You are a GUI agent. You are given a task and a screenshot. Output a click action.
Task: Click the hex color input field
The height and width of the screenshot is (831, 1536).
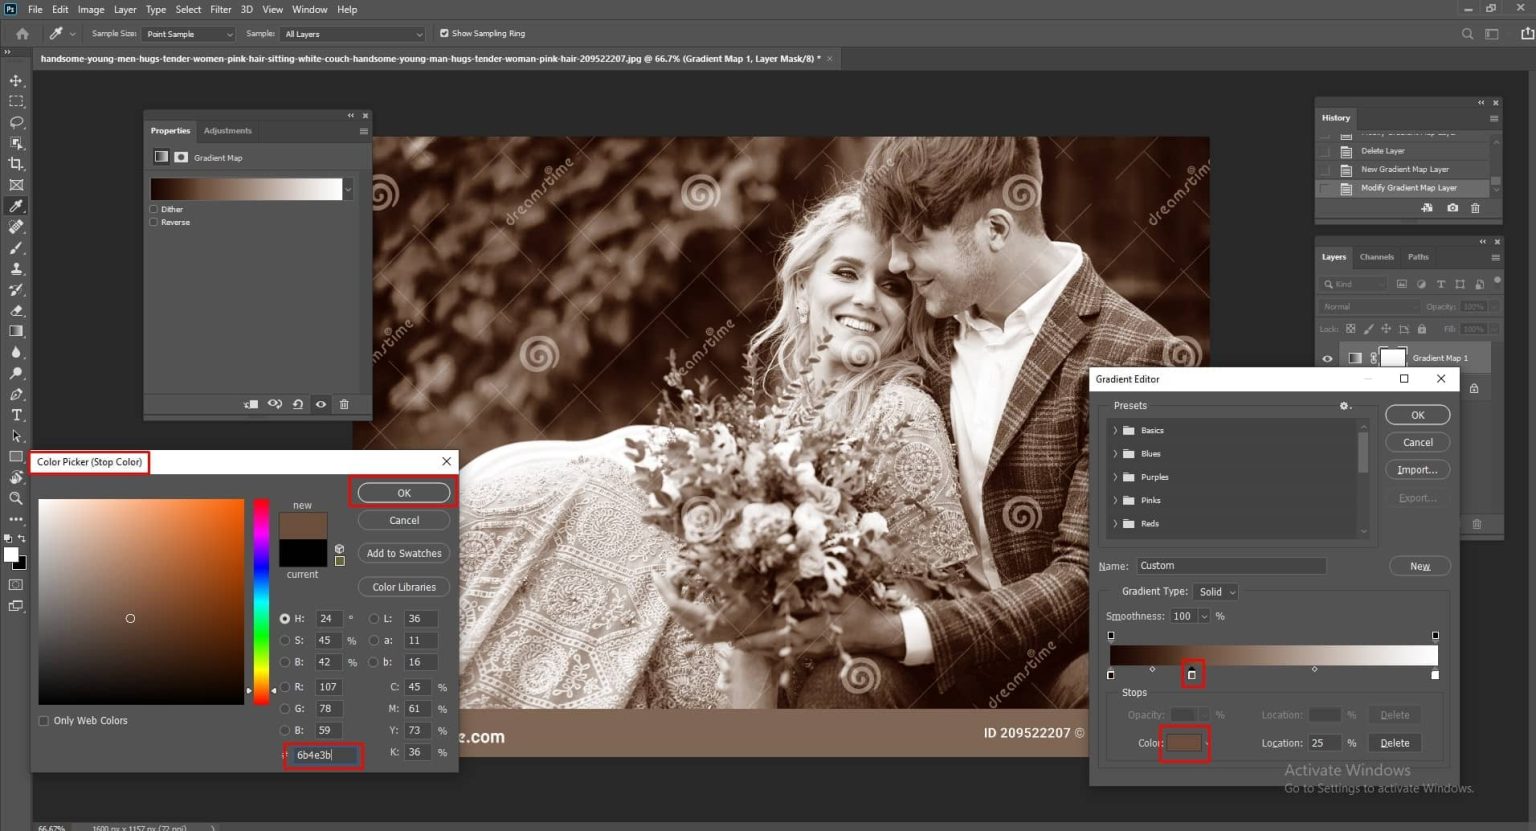click(323, 755)
